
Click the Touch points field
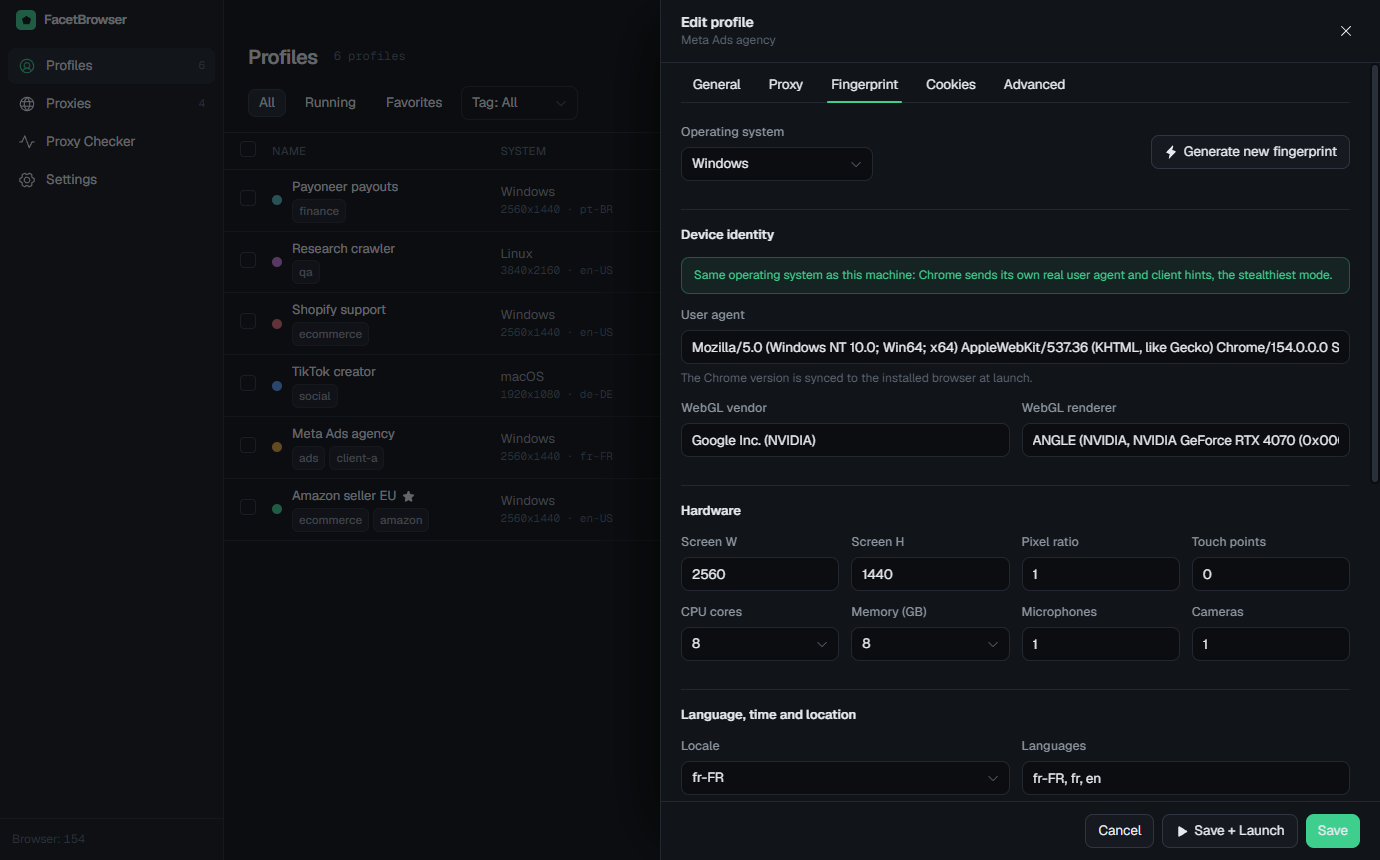[x=1271, y=574]
